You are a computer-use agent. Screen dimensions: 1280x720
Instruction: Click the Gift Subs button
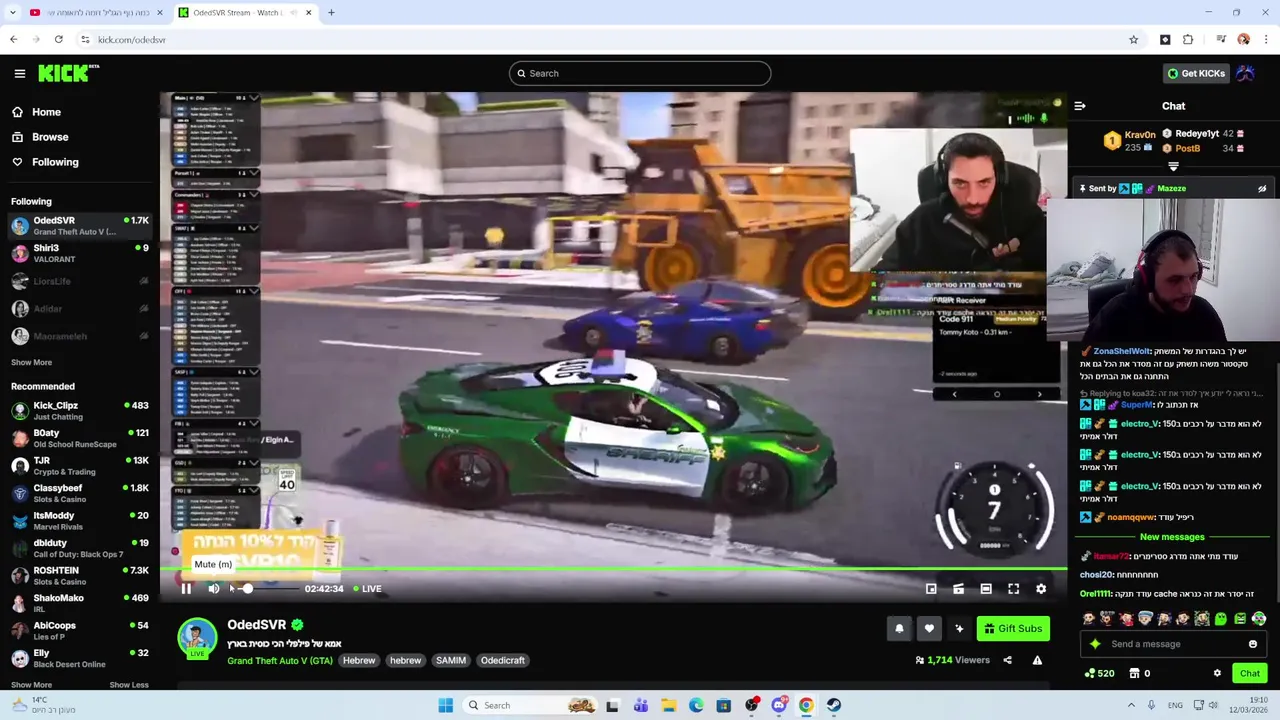[x=1013, y=628]
